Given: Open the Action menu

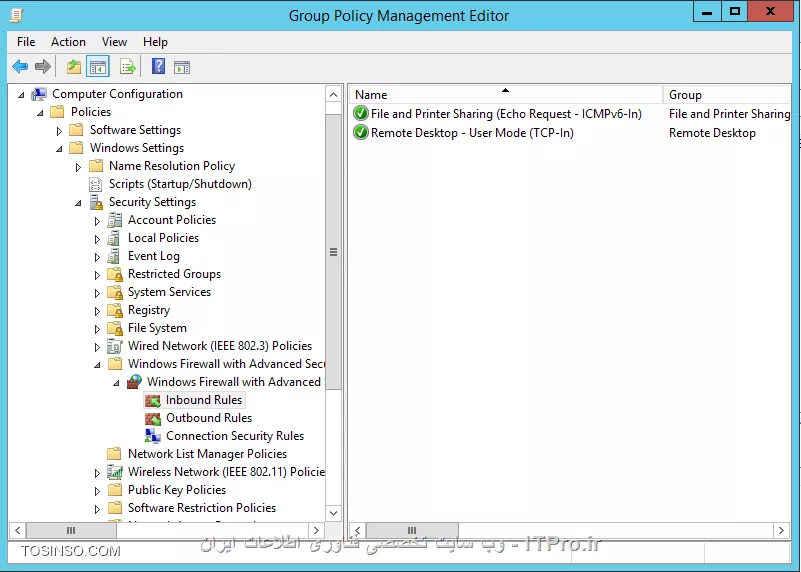Looking at the screenshot, I should pyautogui.click(x=68, y=42).
